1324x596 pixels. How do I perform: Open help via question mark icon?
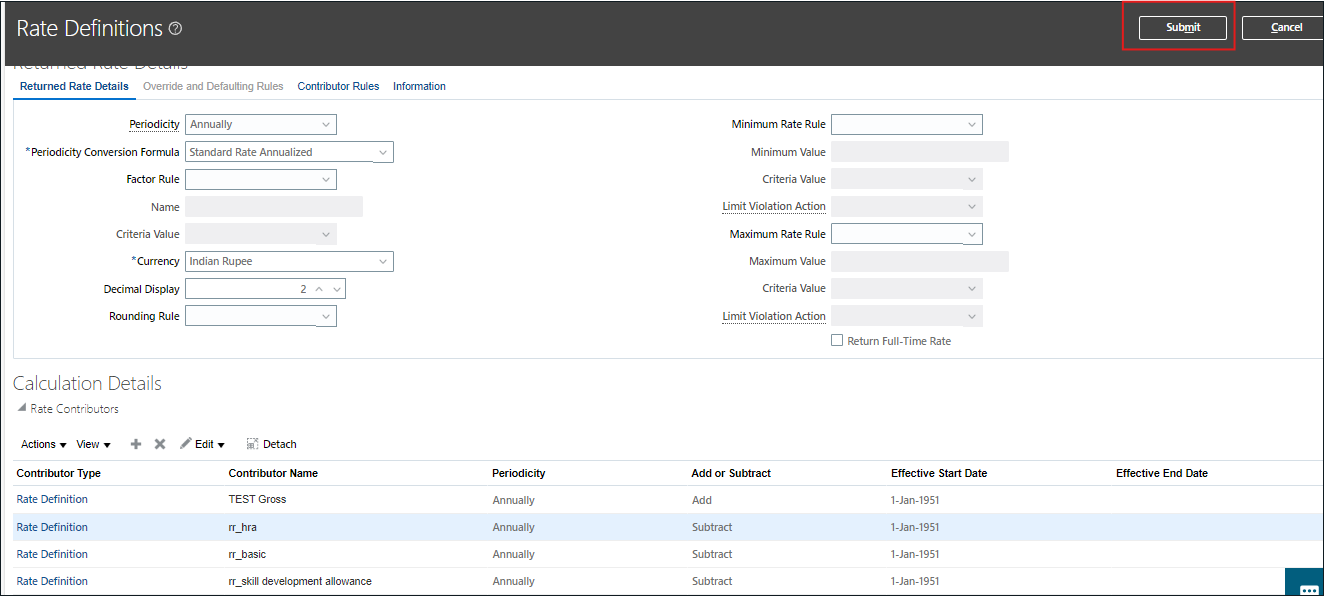175,29
